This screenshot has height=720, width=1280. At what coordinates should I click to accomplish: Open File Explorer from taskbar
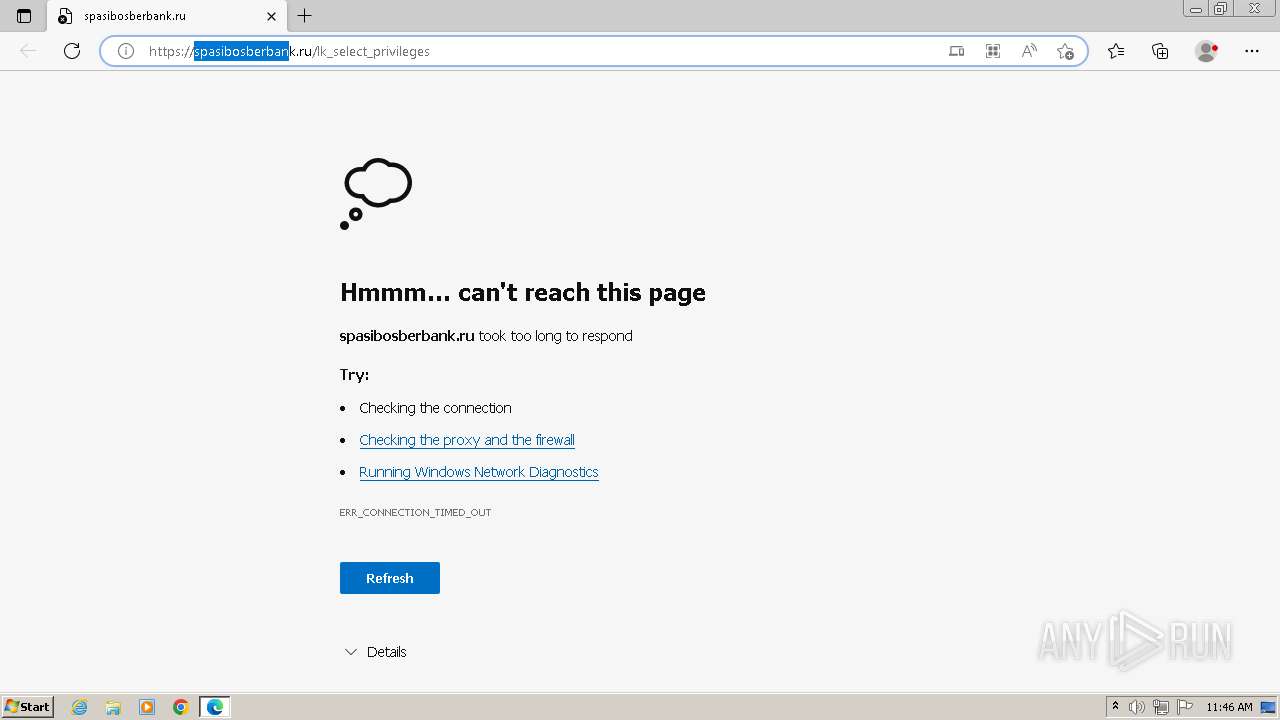click(113, 707)
